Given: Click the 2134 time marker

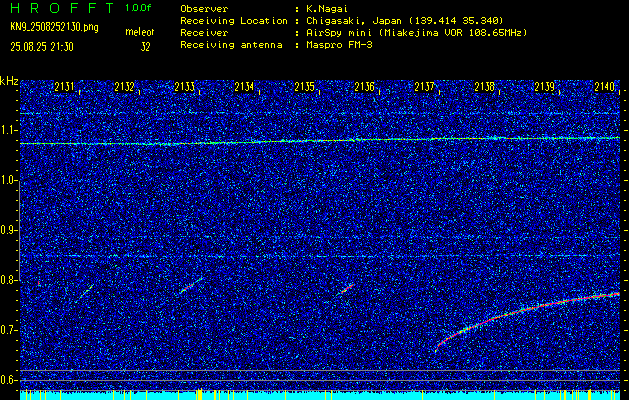Looking at the screenshot, I should (x=244, y=87).
